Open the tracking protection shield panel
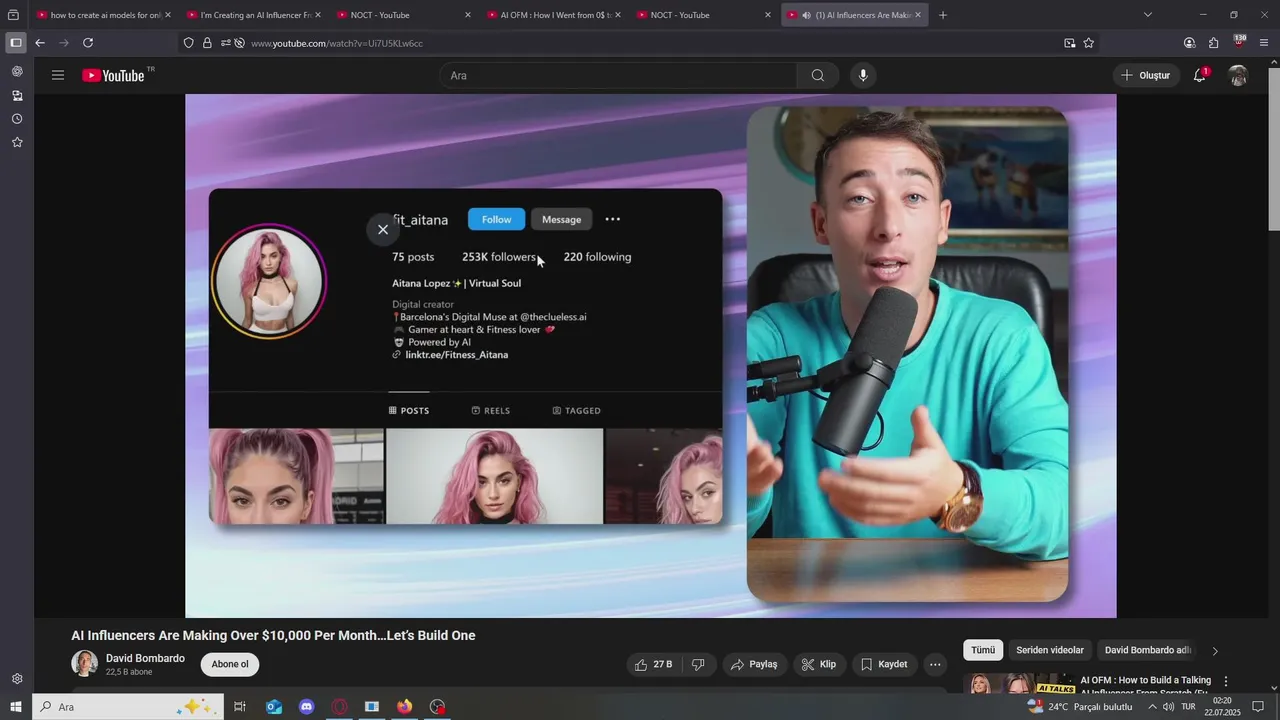Image resolution: width=1280 pixels, height=720 pixels. [x=188, y=43]
